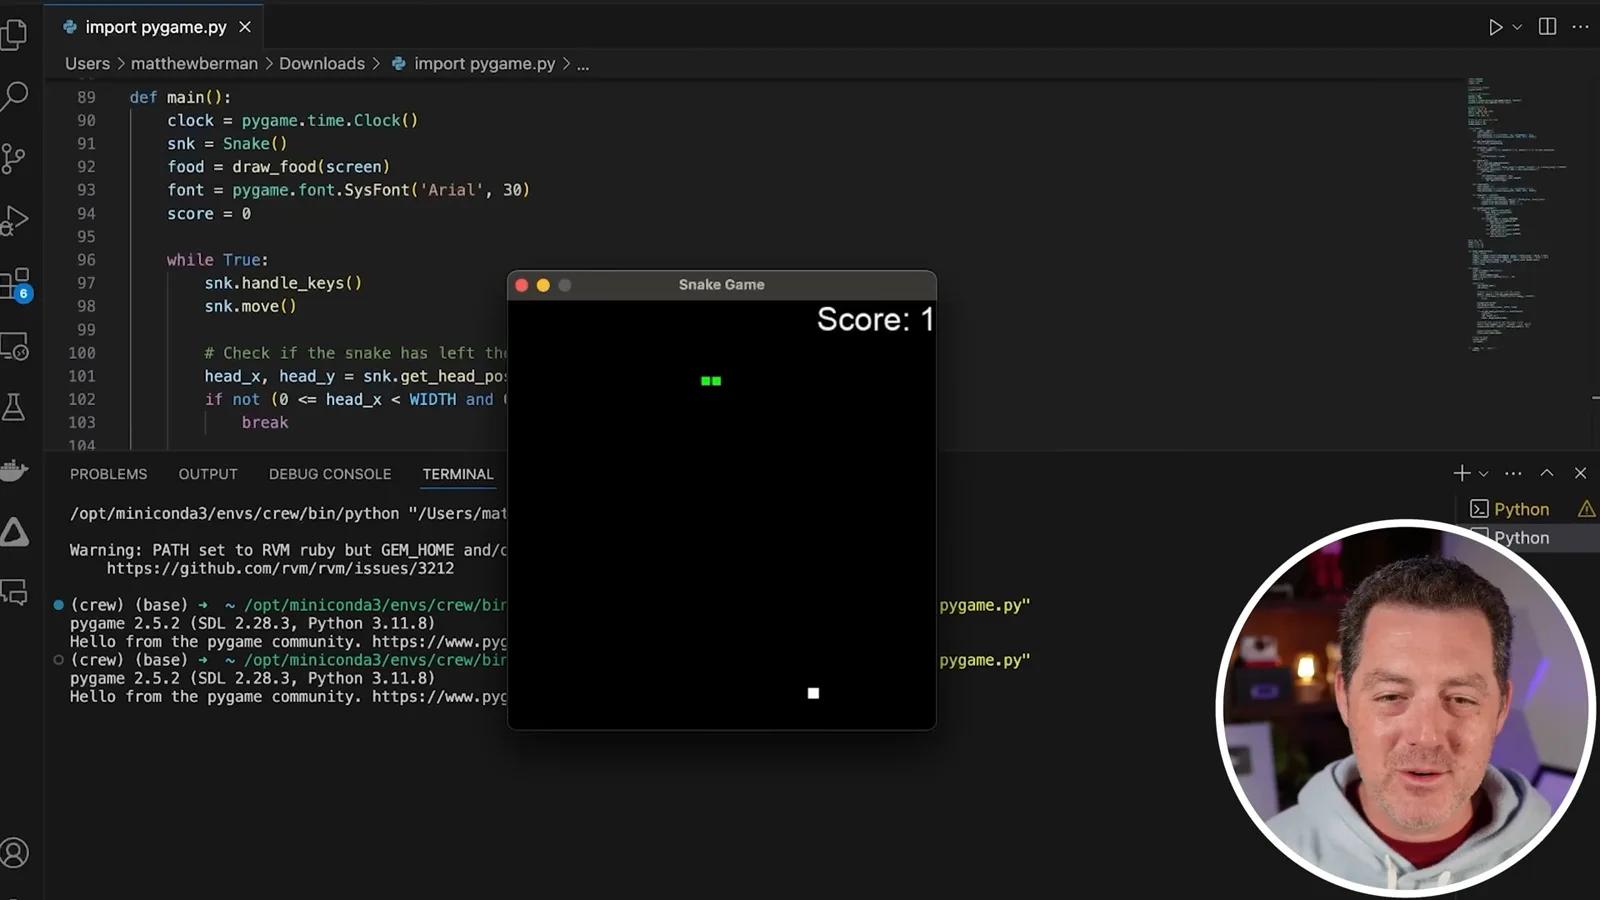Select the TERMINAL panel tab
Screen dimensions: 1600x900
[458, 474]
